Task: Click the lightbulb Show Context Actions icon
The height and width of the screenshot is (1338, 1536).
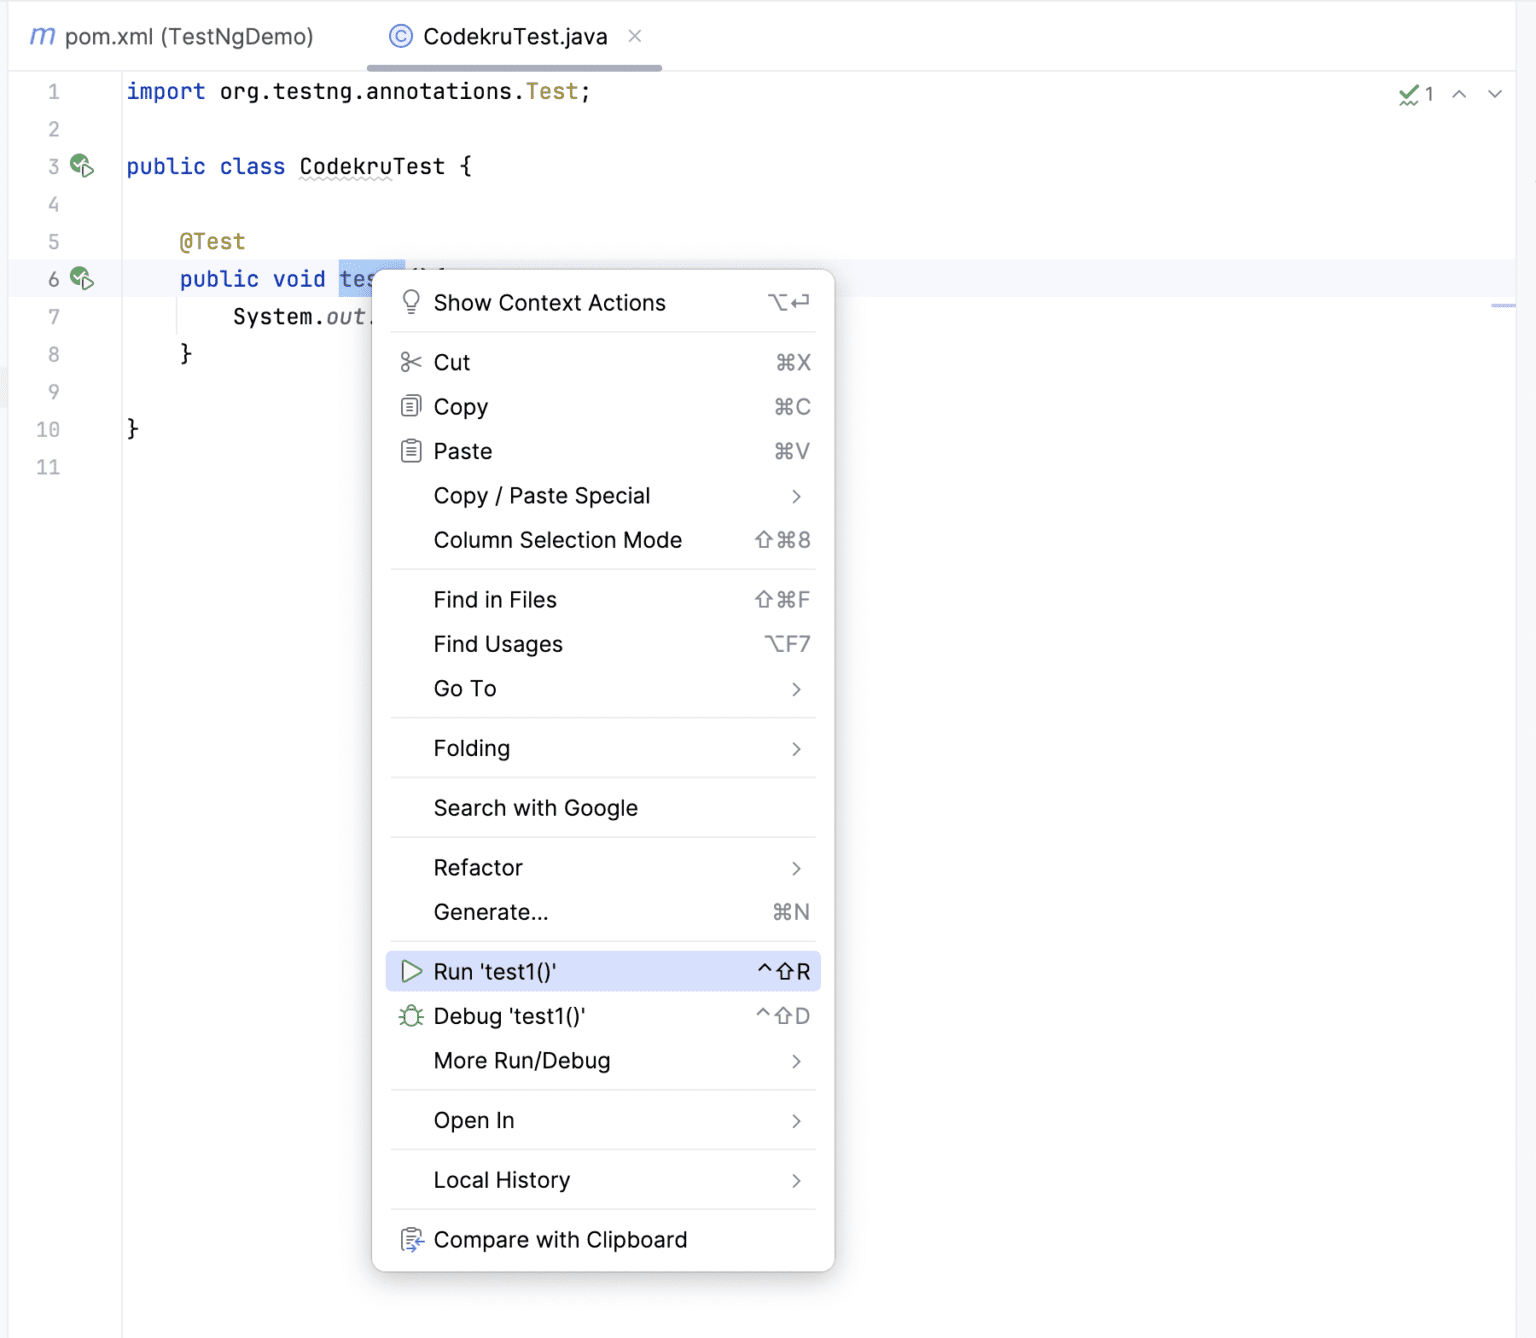Action: coord(410,302)
